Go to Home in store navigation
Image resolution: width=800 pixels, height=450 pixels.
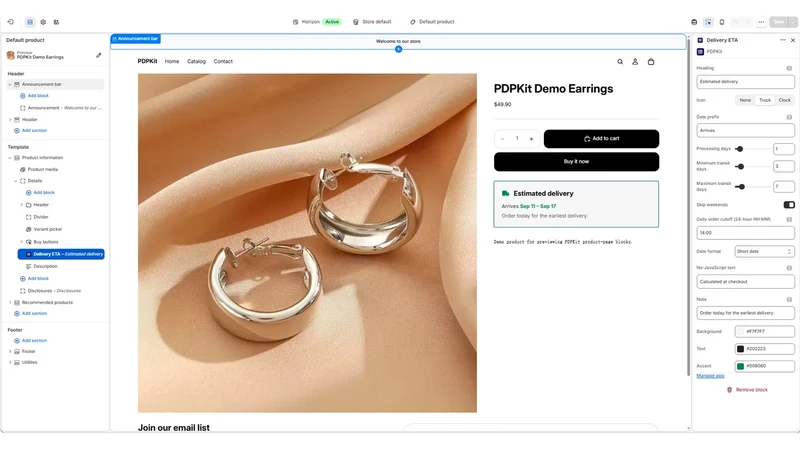(172, 62)
